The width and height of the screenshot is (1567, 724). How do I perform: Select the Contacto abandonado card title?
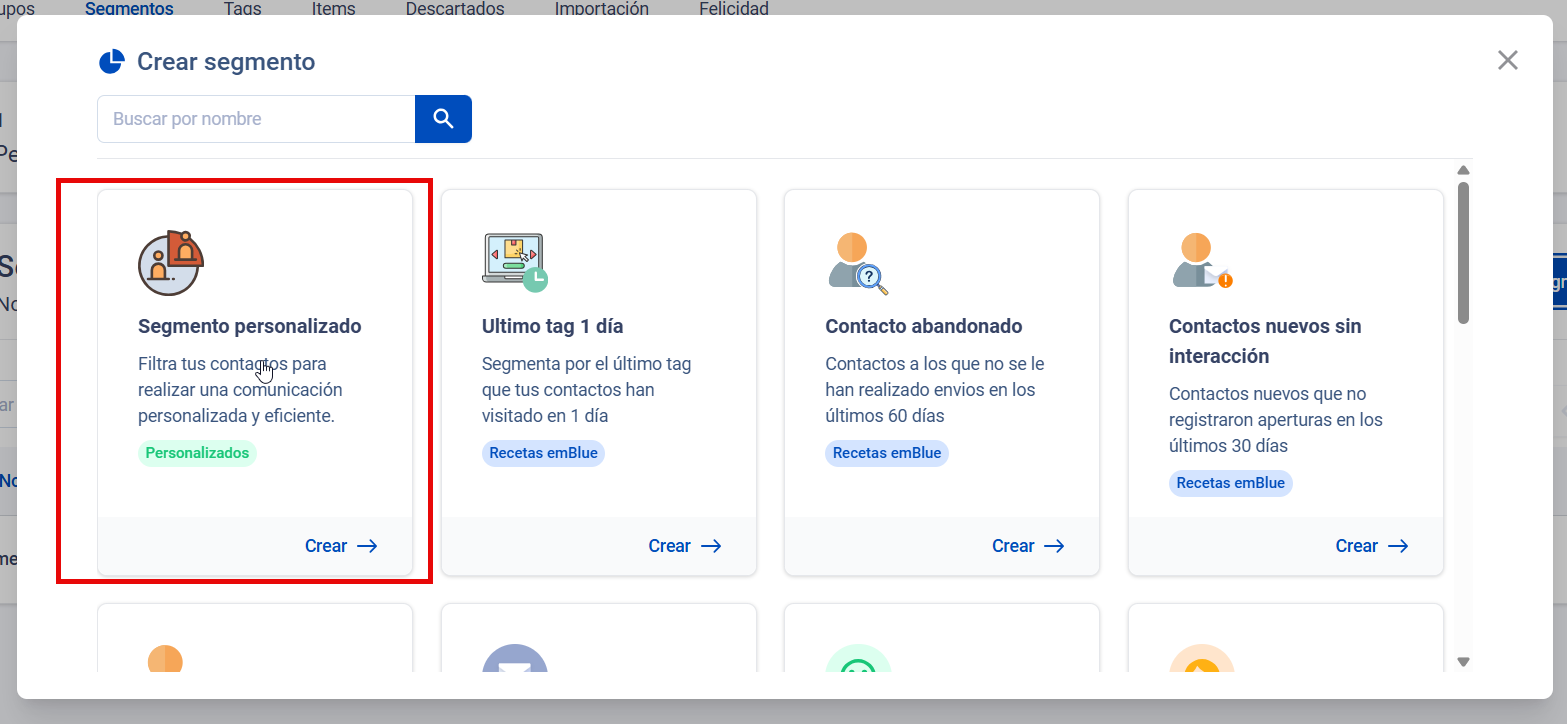coord(923,326)
